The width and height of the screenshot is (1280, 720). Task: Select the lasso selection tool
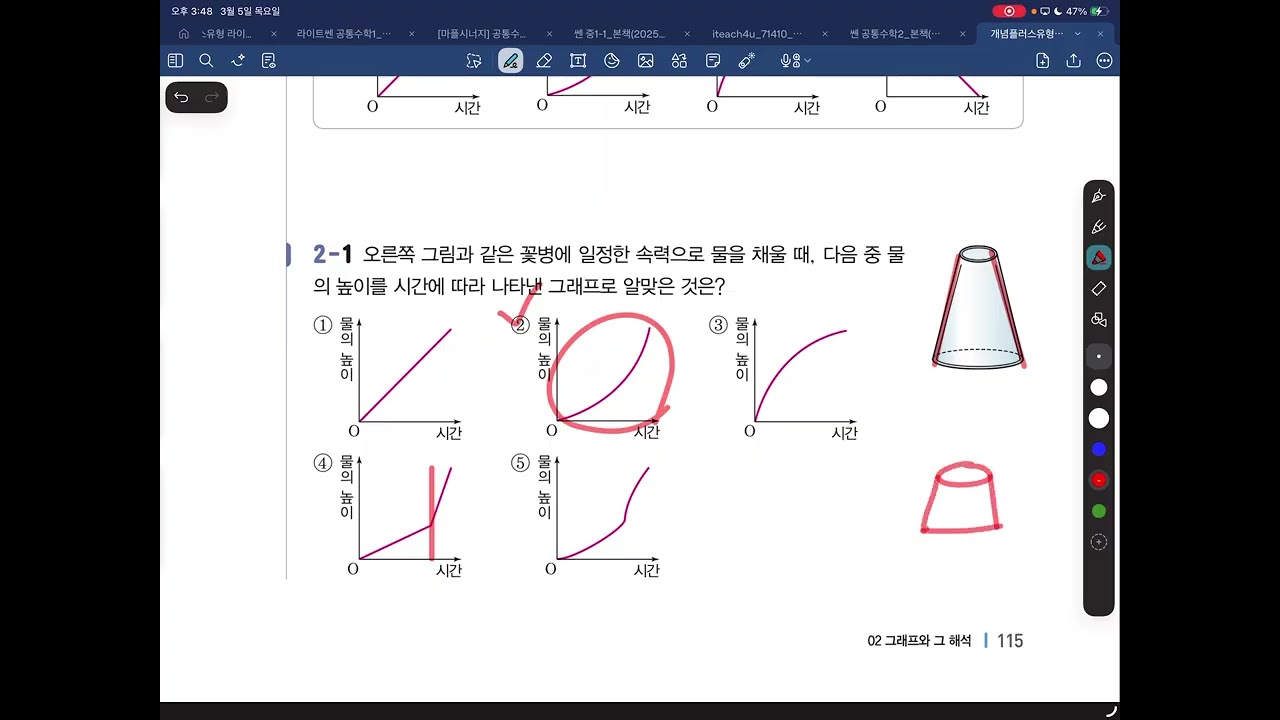(474, 61)
